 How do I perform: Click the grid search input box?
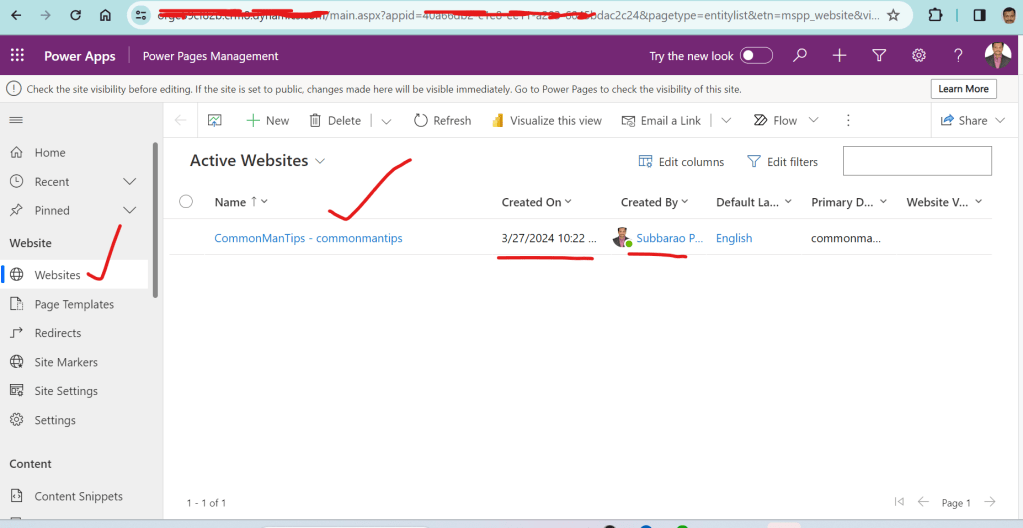click(917, 161)
